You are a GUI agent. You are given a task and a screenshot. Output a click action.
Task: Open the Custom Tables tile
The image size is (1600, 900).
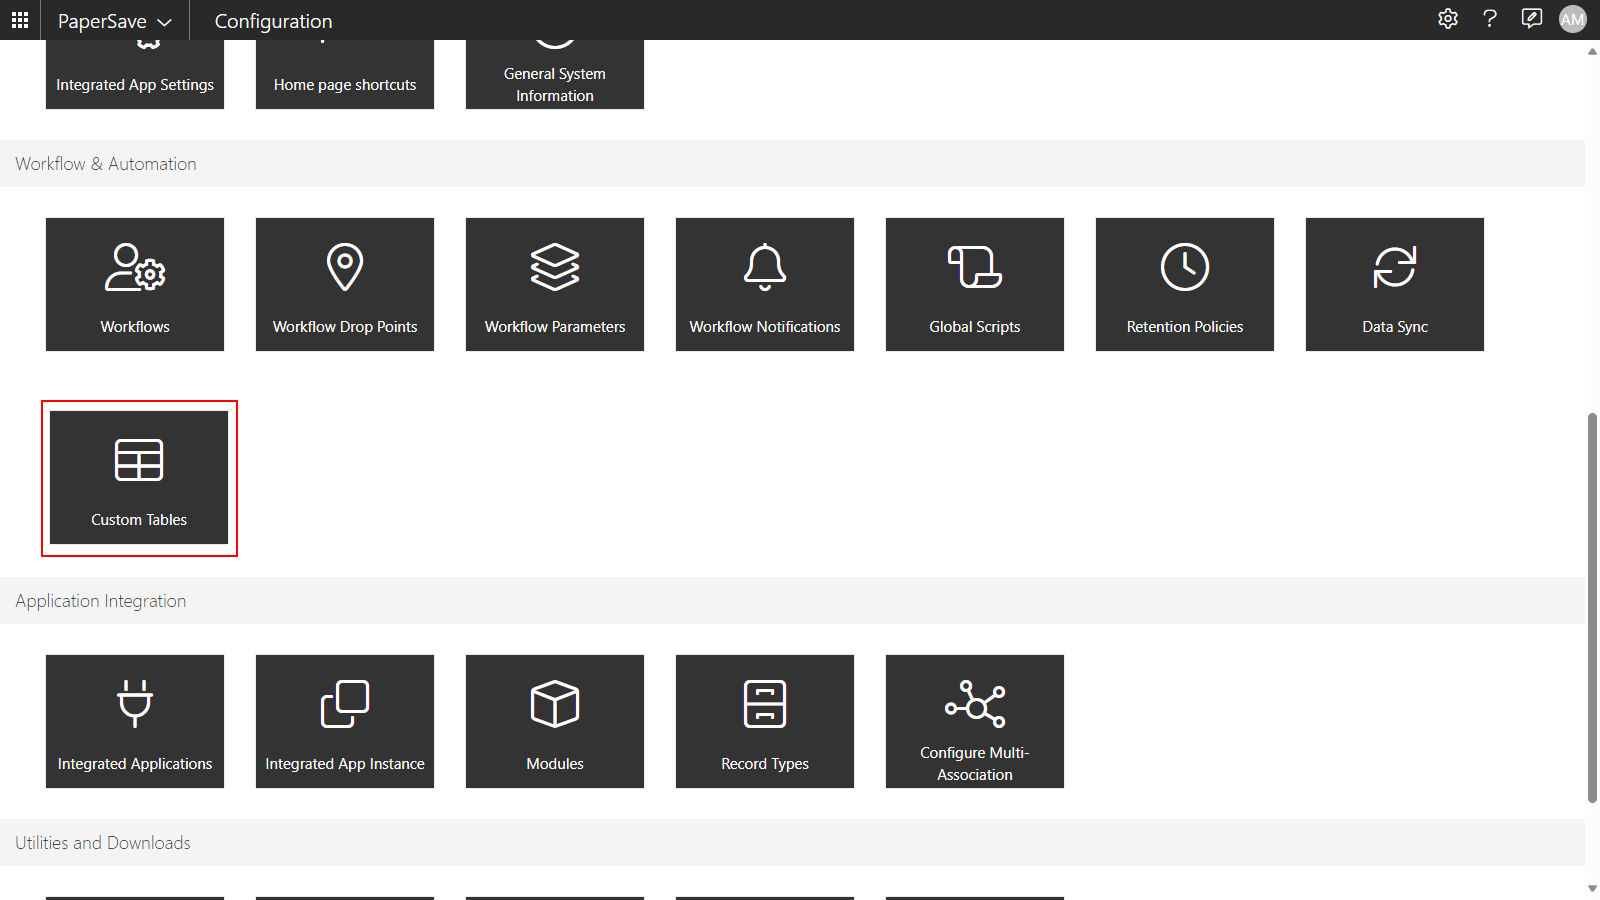(139, 478)
